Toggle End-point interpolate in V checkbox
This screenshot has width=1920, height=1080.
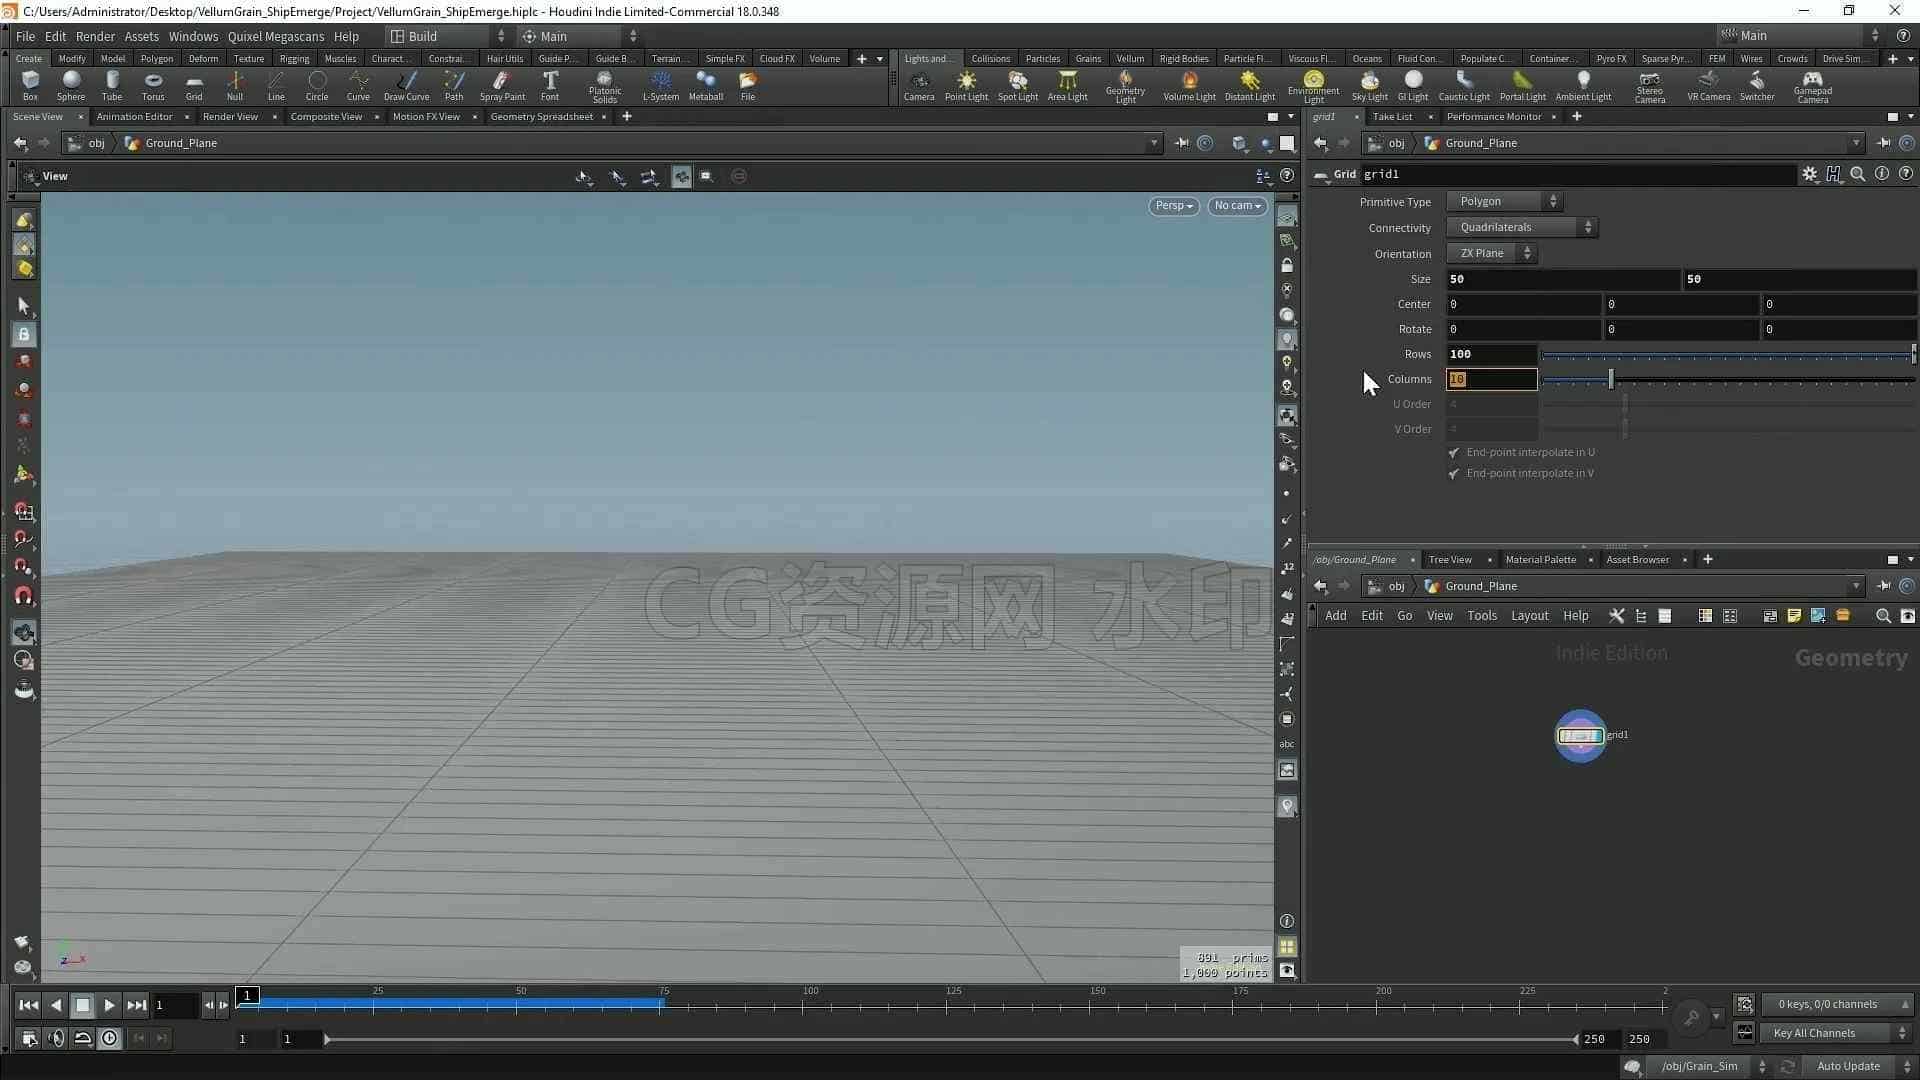point(1454,474)
